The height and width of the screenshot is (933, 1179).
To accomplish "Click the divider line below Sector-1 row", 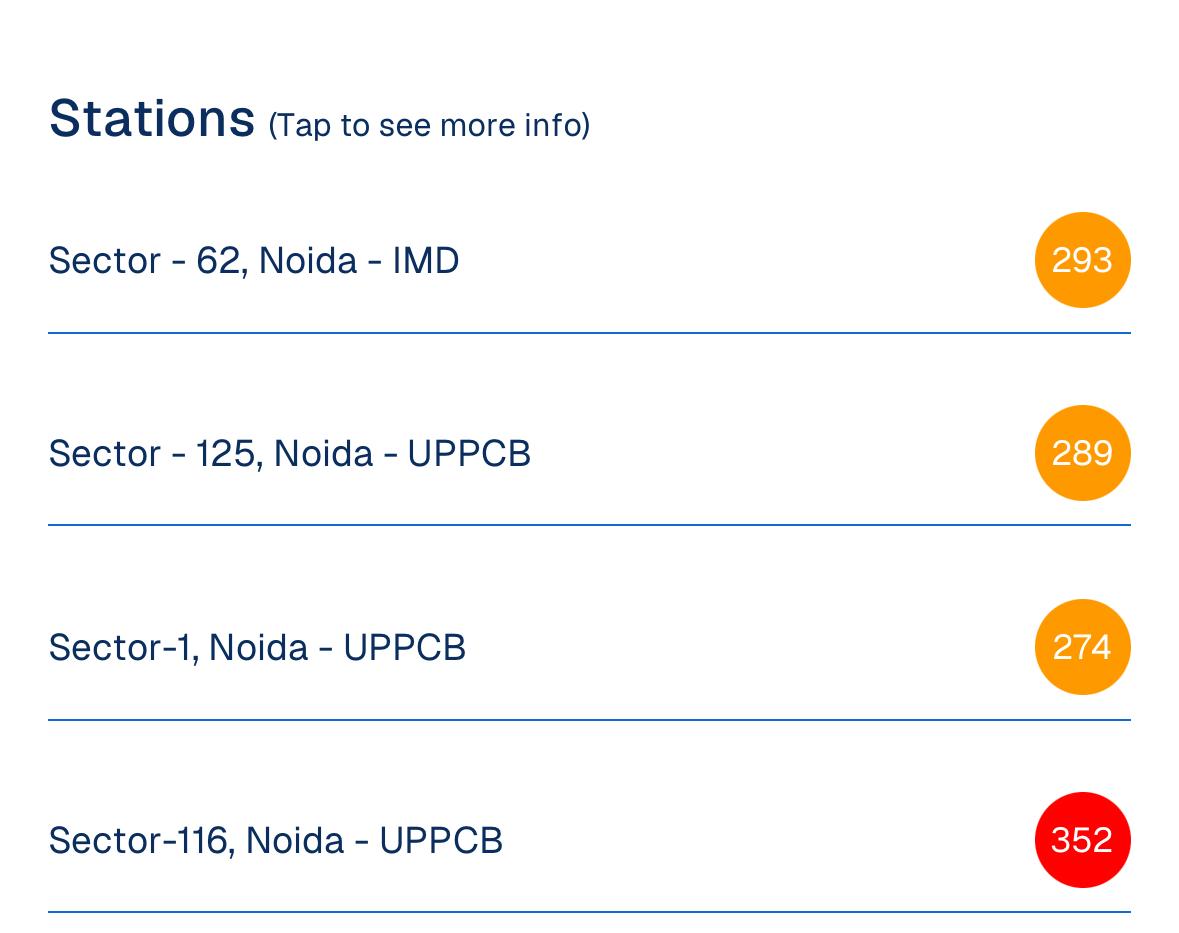I will pyautogui.click(x=589, y=719).
